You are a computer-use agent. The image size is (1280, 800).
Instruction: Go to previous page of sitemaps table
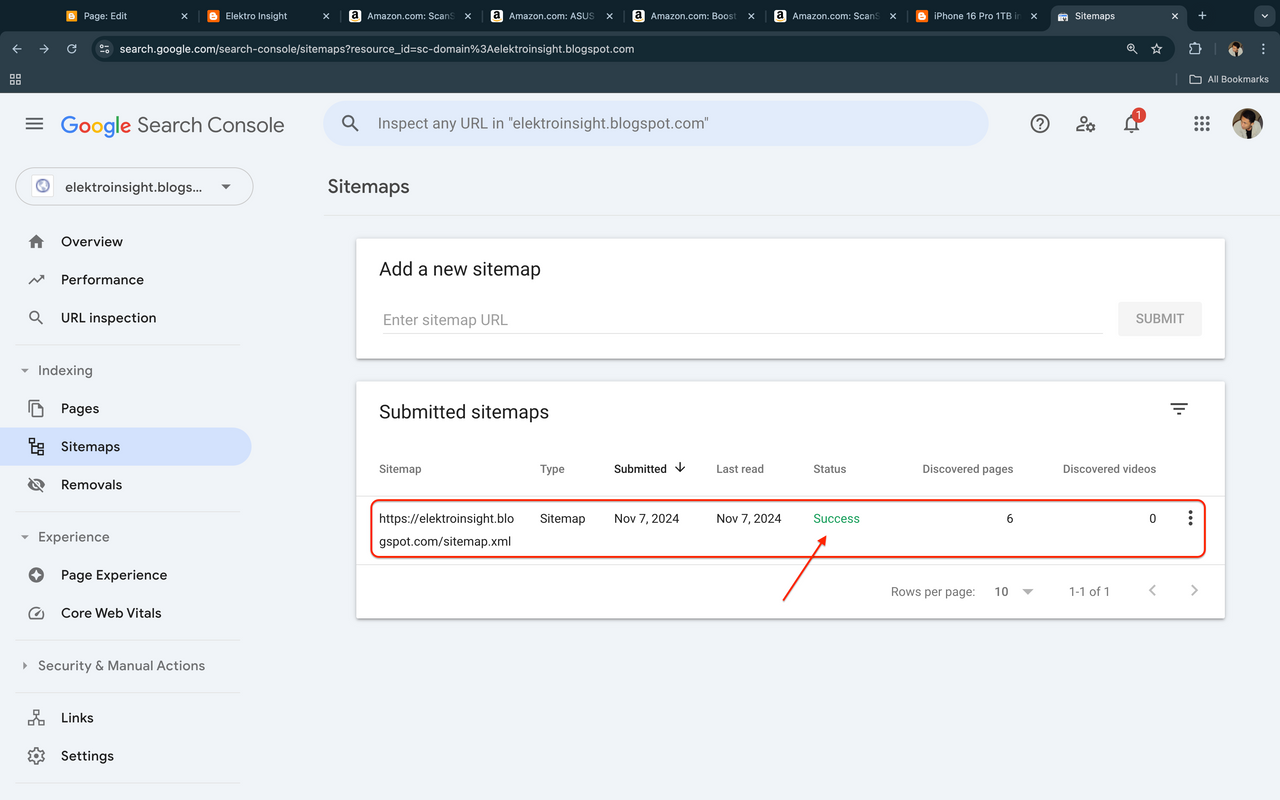pyautogui.click(x=1152, y=591)
